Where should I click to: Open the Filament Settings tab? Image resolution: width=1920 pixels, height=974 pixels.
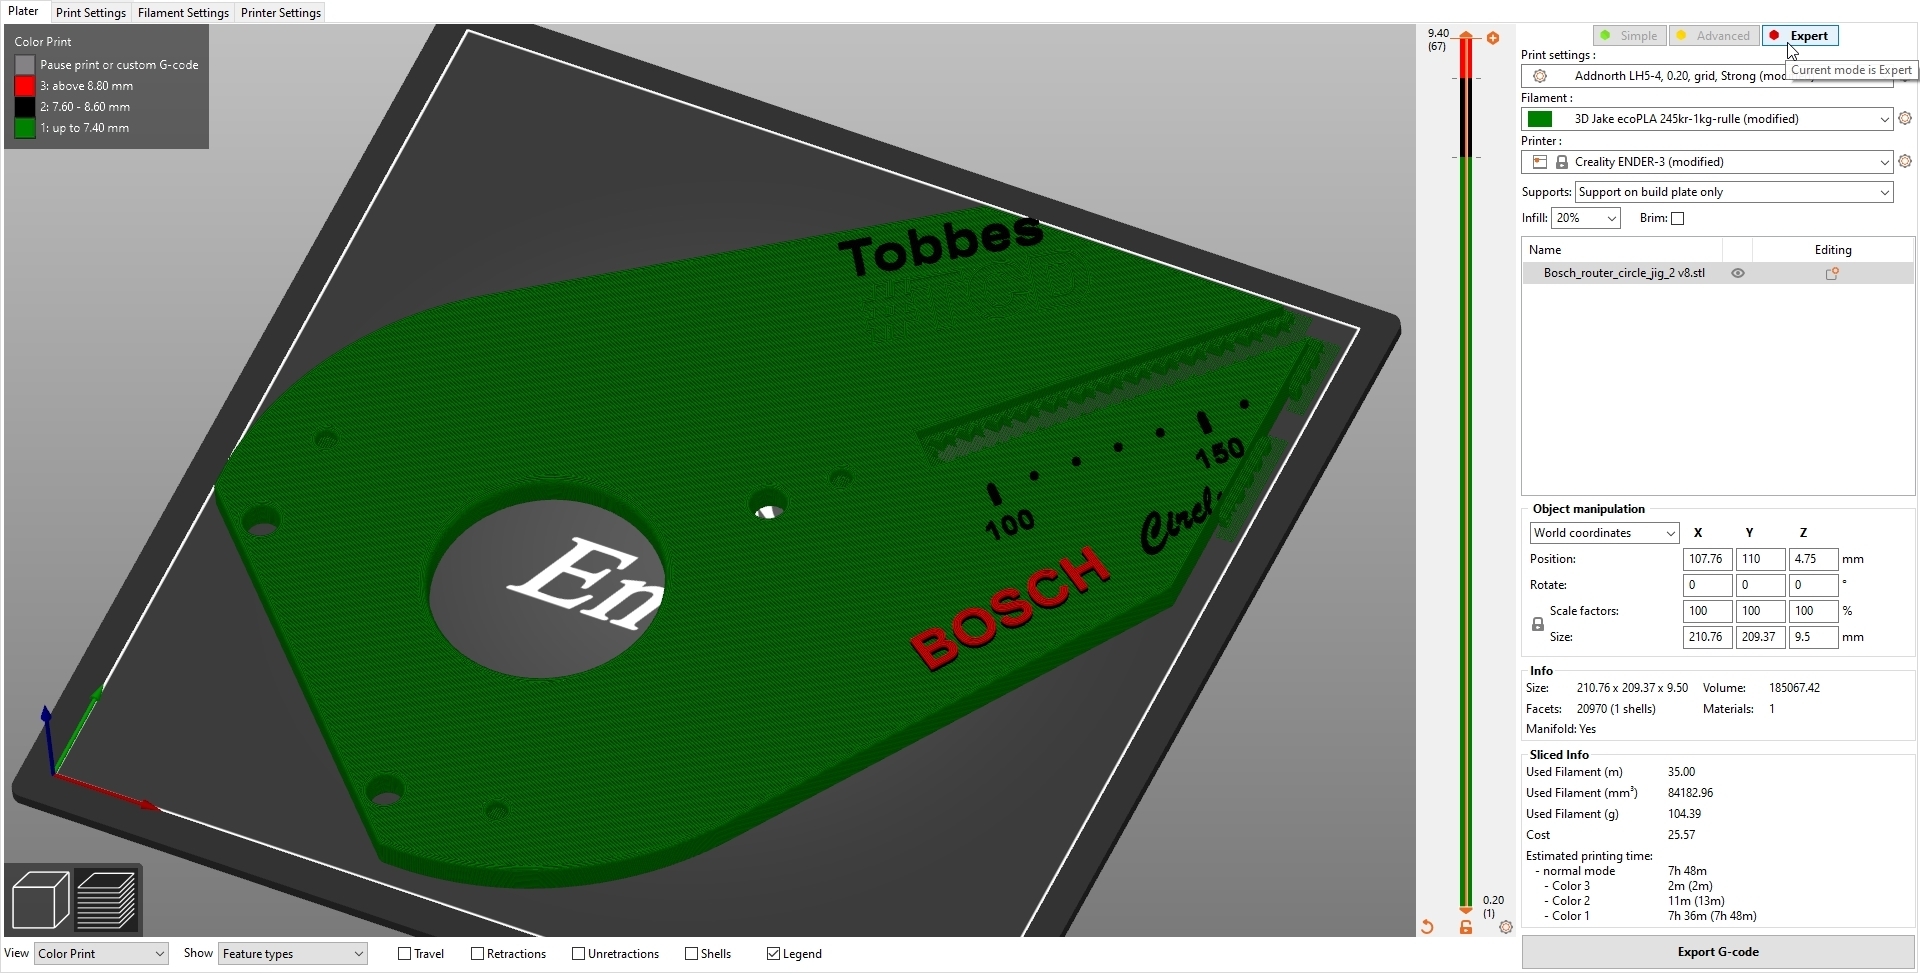tap(183, 13)
